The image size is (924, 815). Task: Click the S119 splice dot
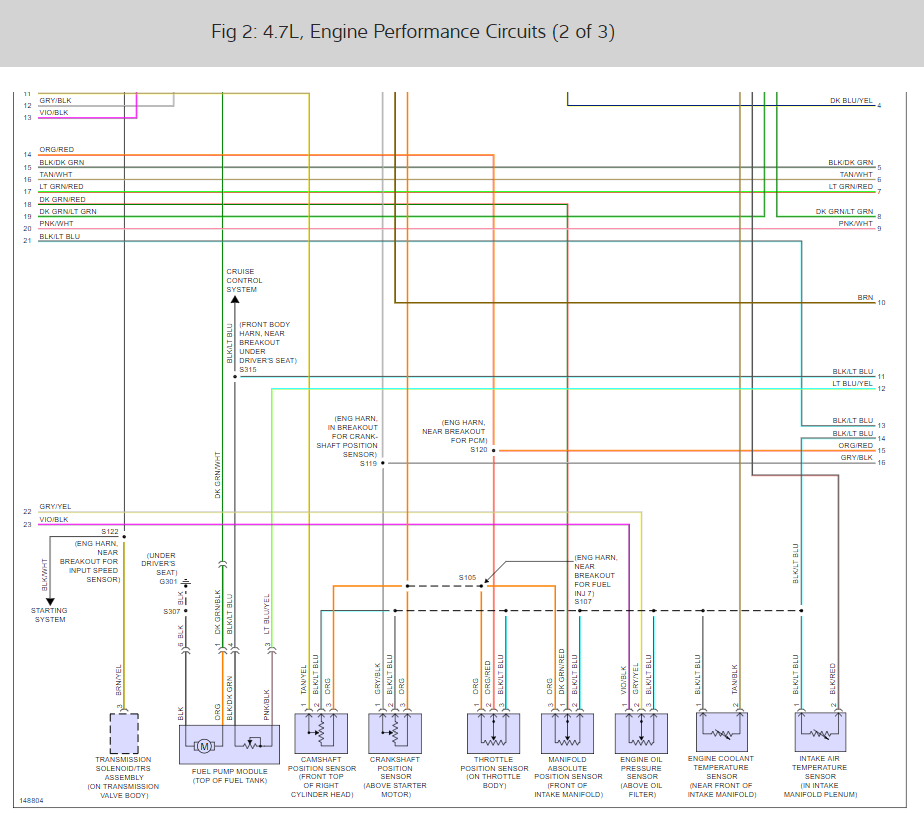click(x=382, y=463)
